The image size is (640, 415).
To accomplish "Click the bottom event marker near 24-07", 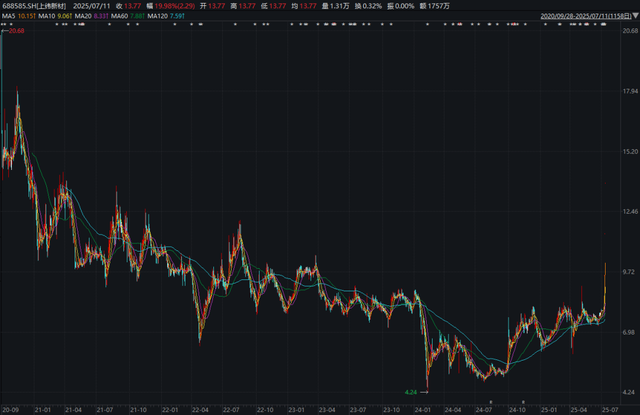I will (x=491, y=402).
